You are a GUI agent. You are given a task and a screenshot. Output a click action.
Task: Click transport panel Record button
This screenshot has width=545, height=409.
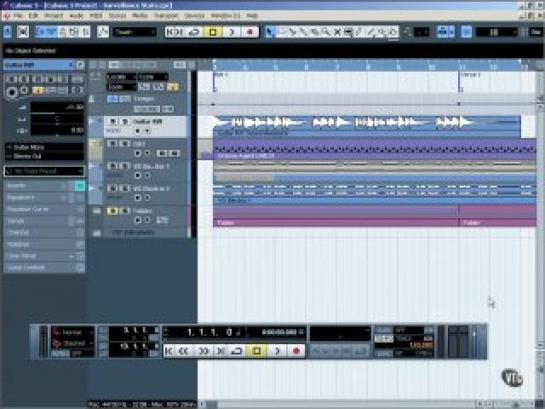tap(296, 351)
